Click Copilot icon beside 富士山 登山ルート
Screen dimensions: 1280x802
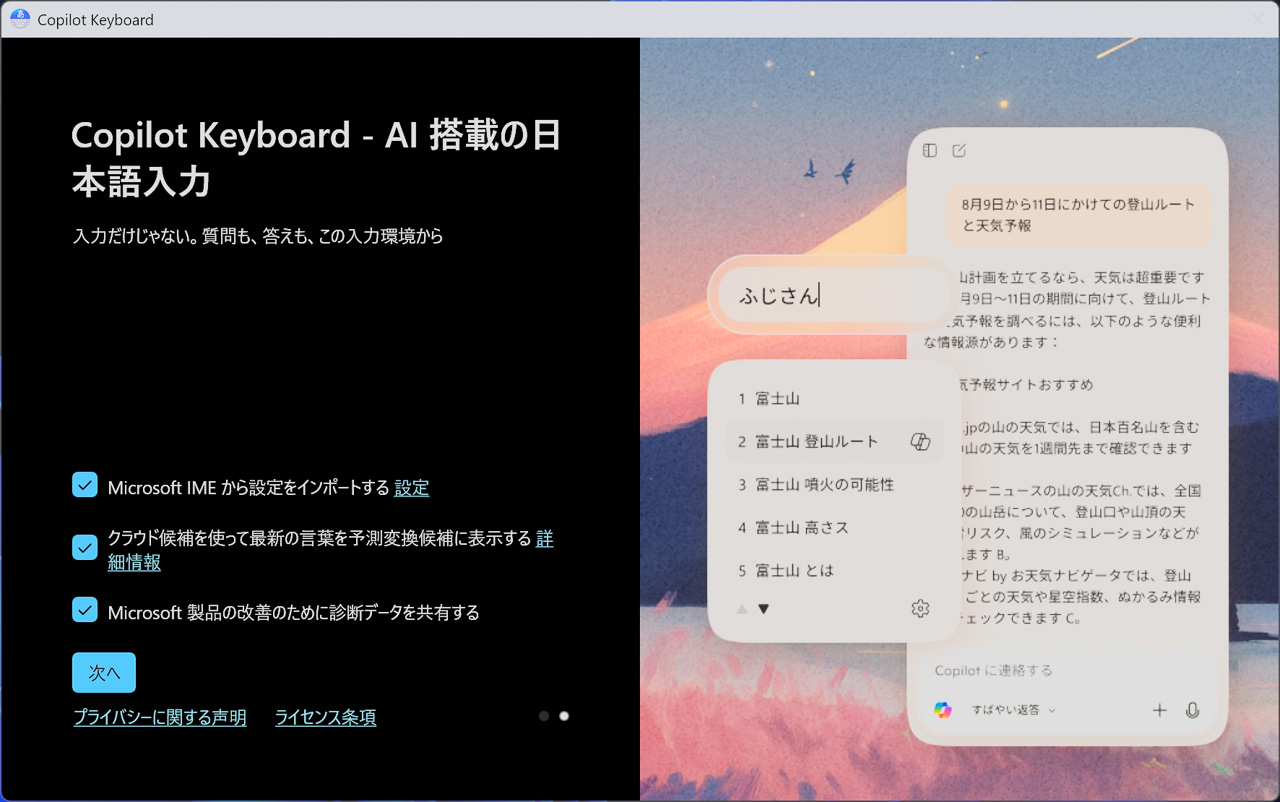point(921,442)
